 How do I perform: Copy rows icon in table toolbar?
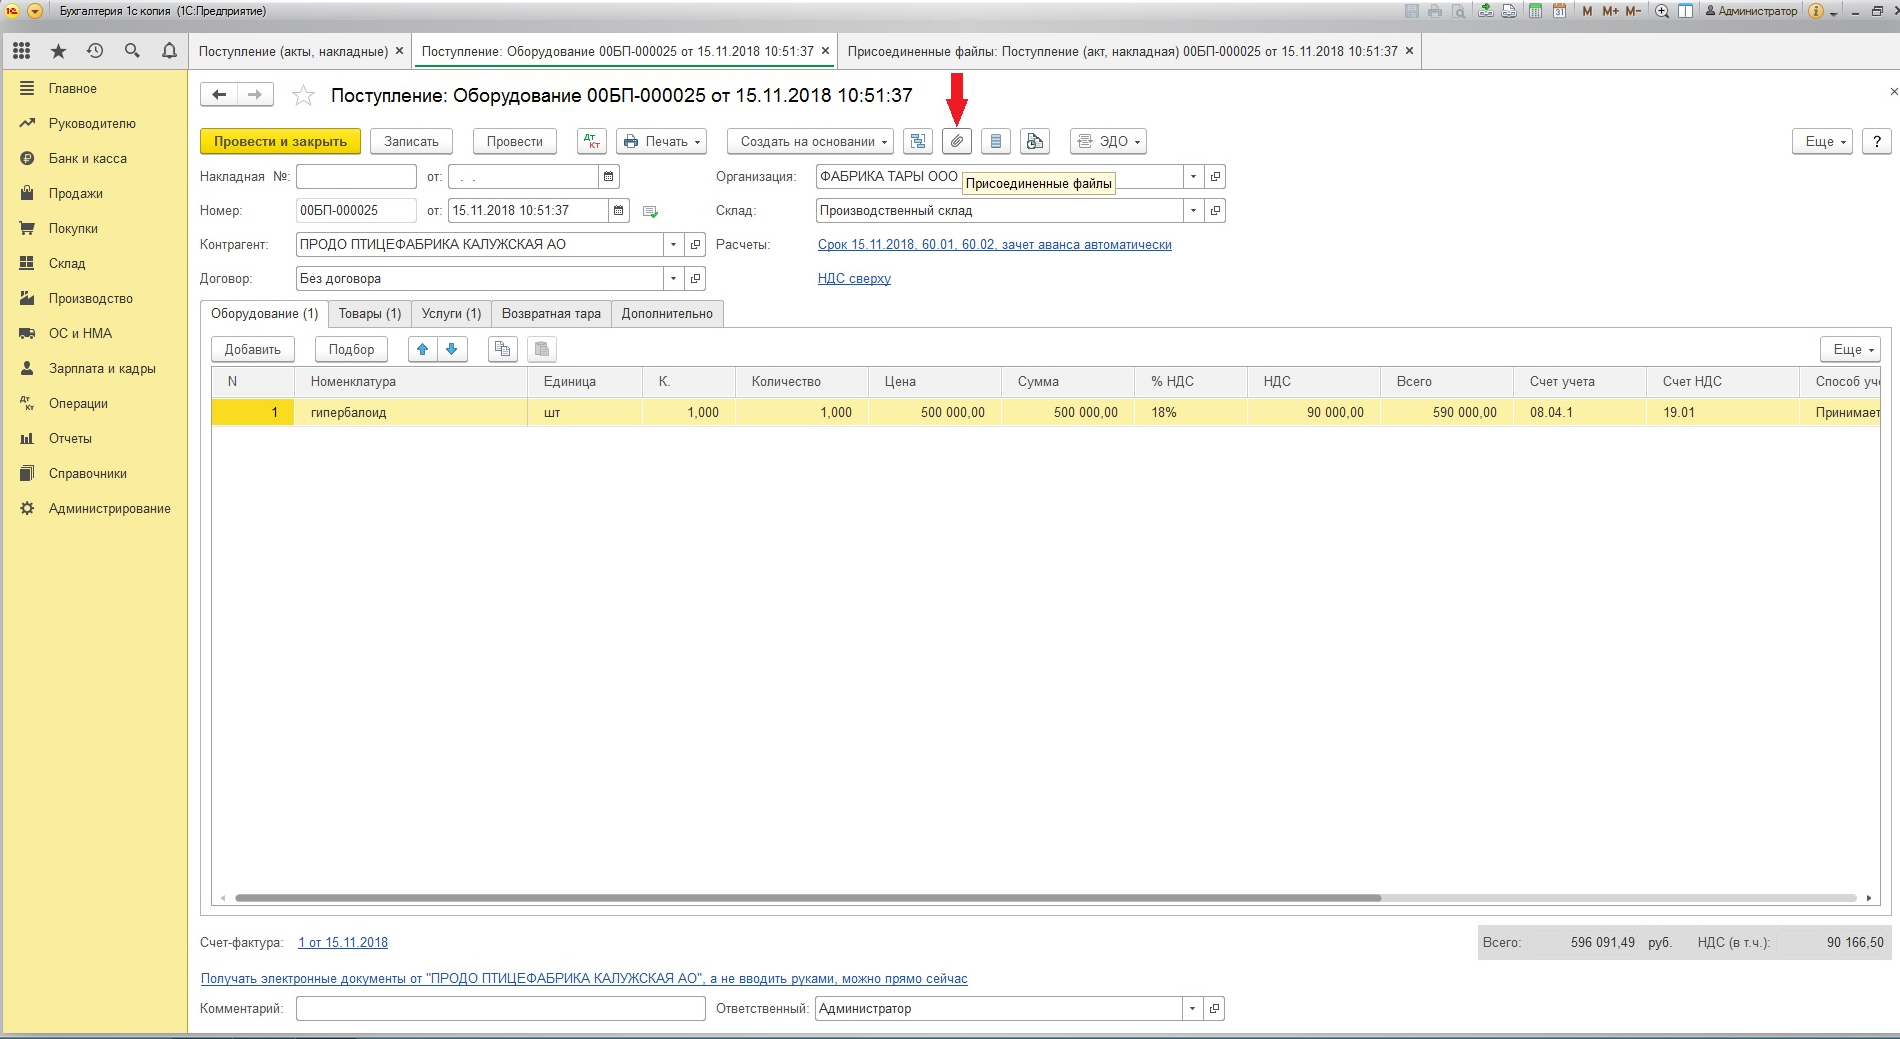503,349
